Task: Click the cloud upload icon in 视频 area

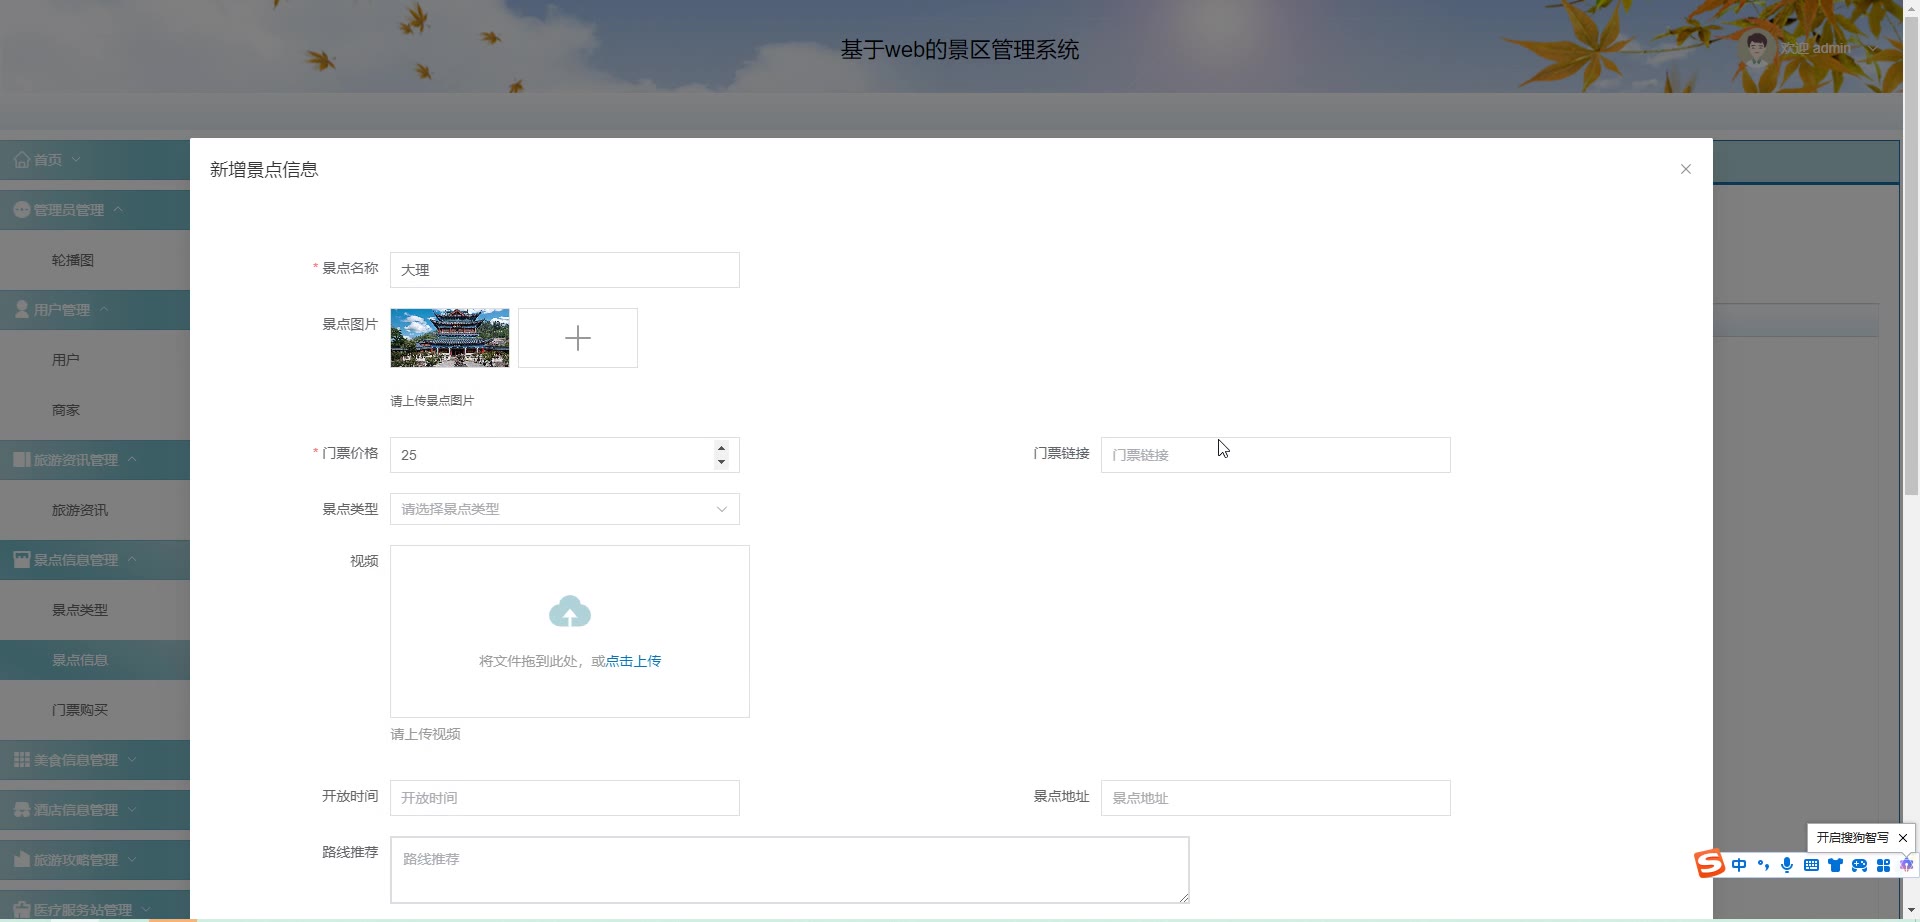Action: pyautogui.click(x=570, y=612)
